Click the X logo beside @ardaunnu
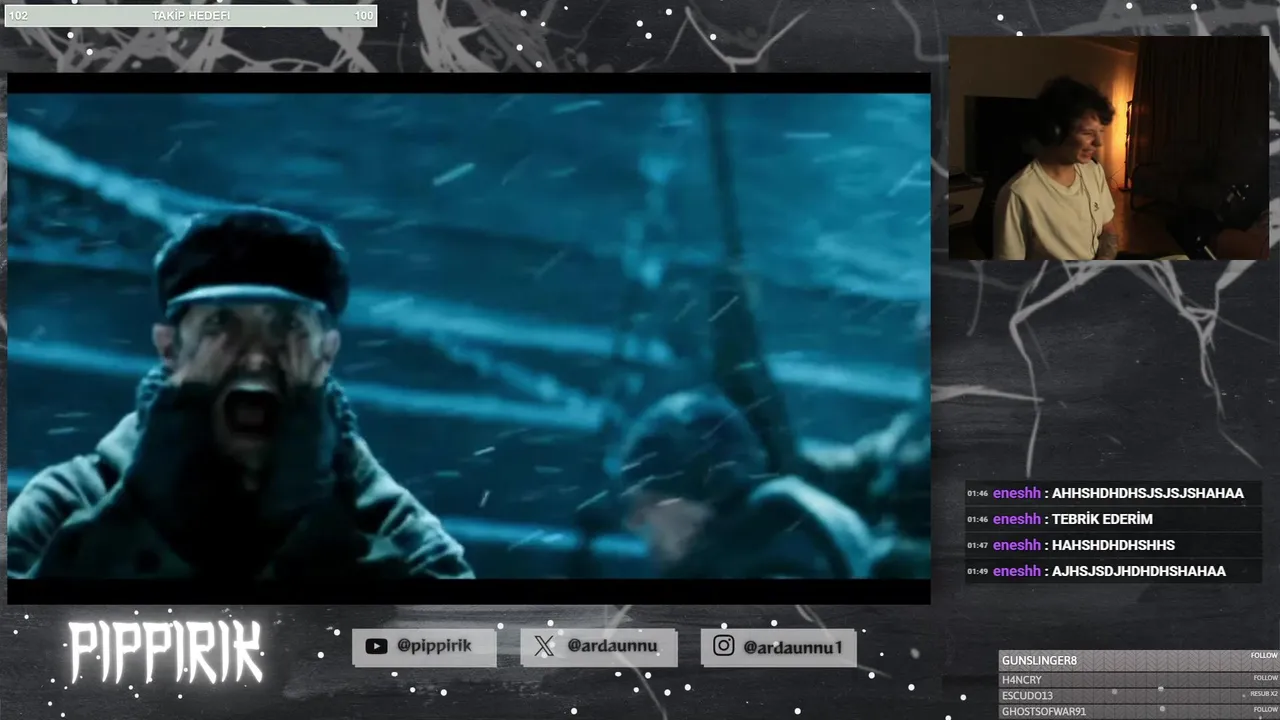This screenshot has width=1280, height=720. click(544, 646)
